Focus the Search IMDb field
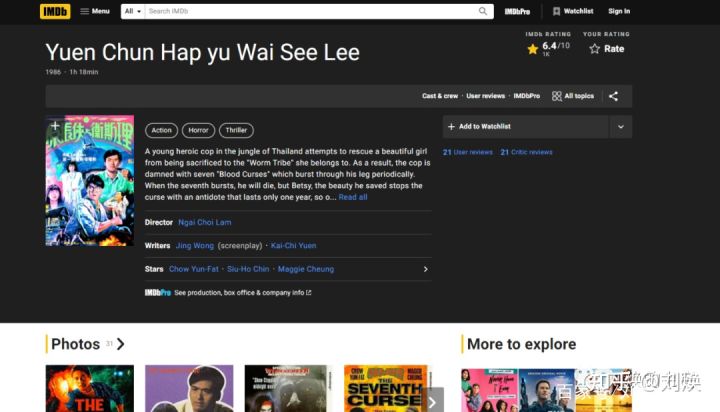Screen dimensions: 720x412 [x=310, y=11]
